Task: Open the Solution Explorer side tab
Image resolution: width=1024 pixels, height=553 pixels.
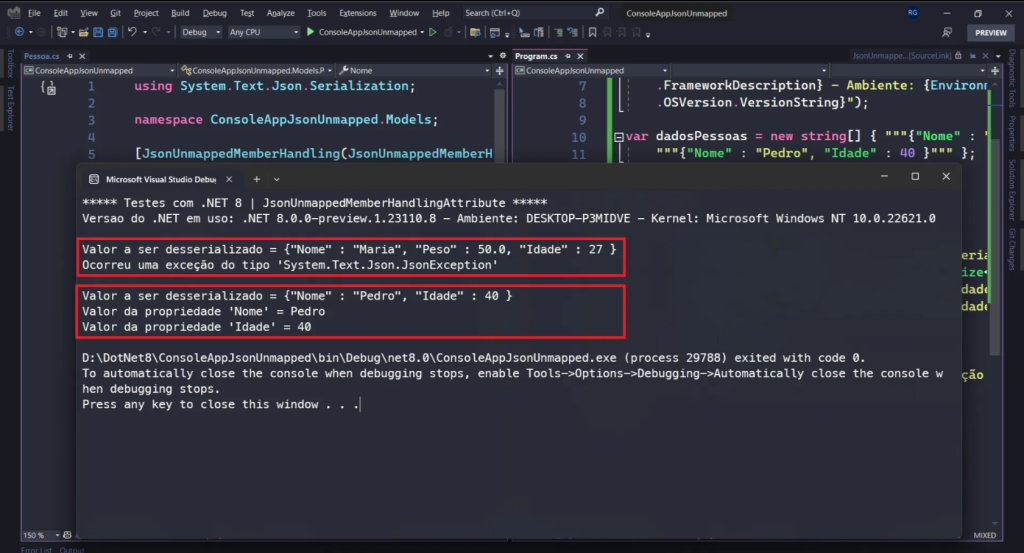Action: pos(1012,189)
